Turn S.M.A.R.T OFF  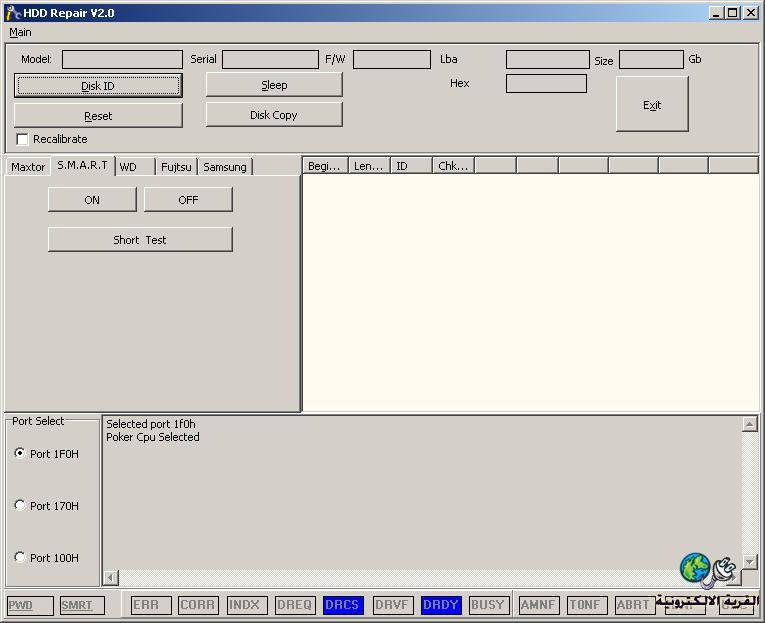(x=188, y=200)
